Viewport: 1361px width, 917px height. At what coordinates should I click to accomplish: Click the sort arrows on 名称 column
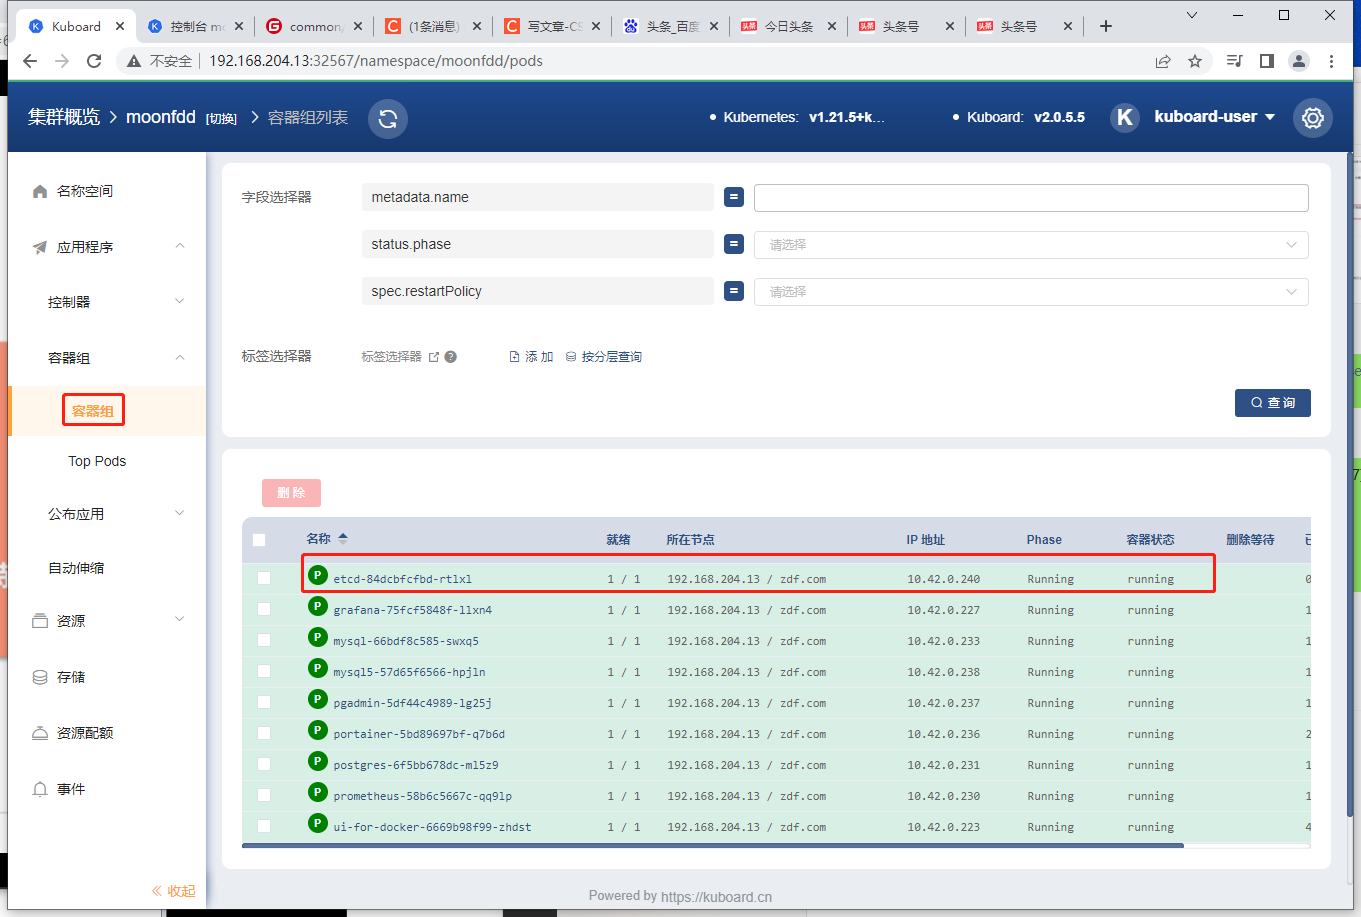(343, 538)
